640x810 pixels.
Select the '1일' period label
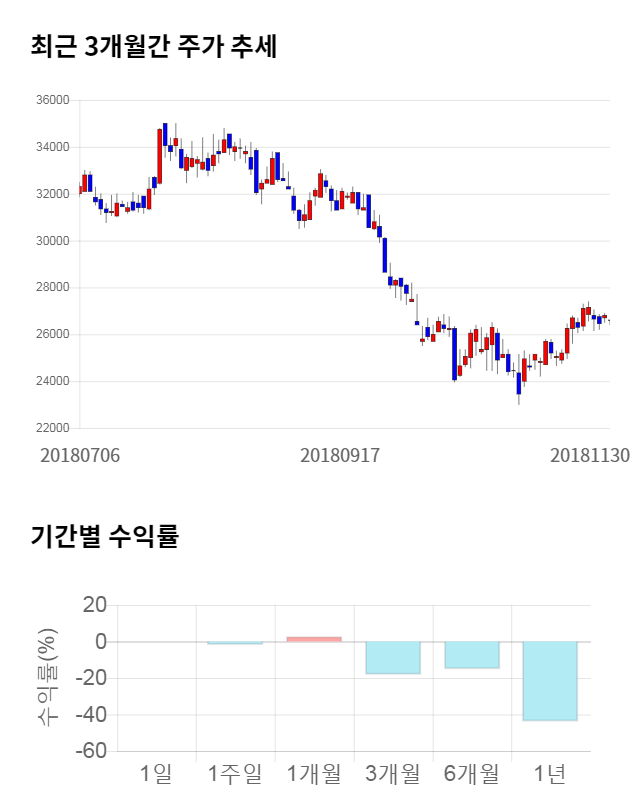156,773
